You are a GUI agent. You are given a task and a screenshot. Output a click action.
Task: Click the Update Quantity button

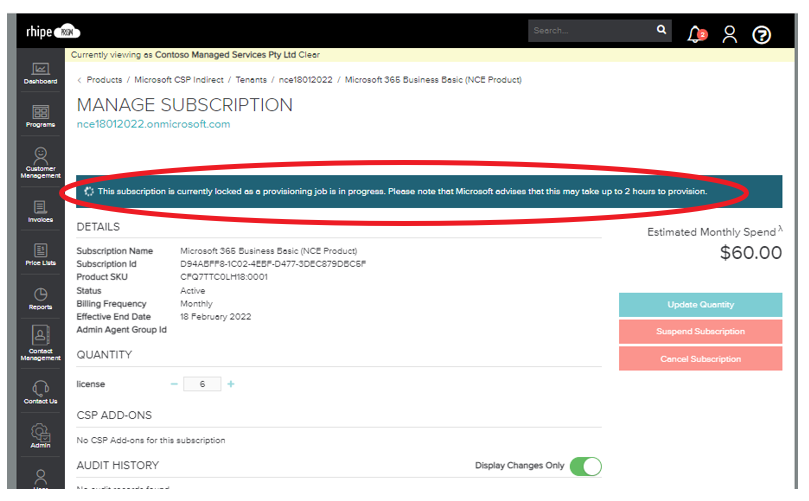click(x=700, y=305)
